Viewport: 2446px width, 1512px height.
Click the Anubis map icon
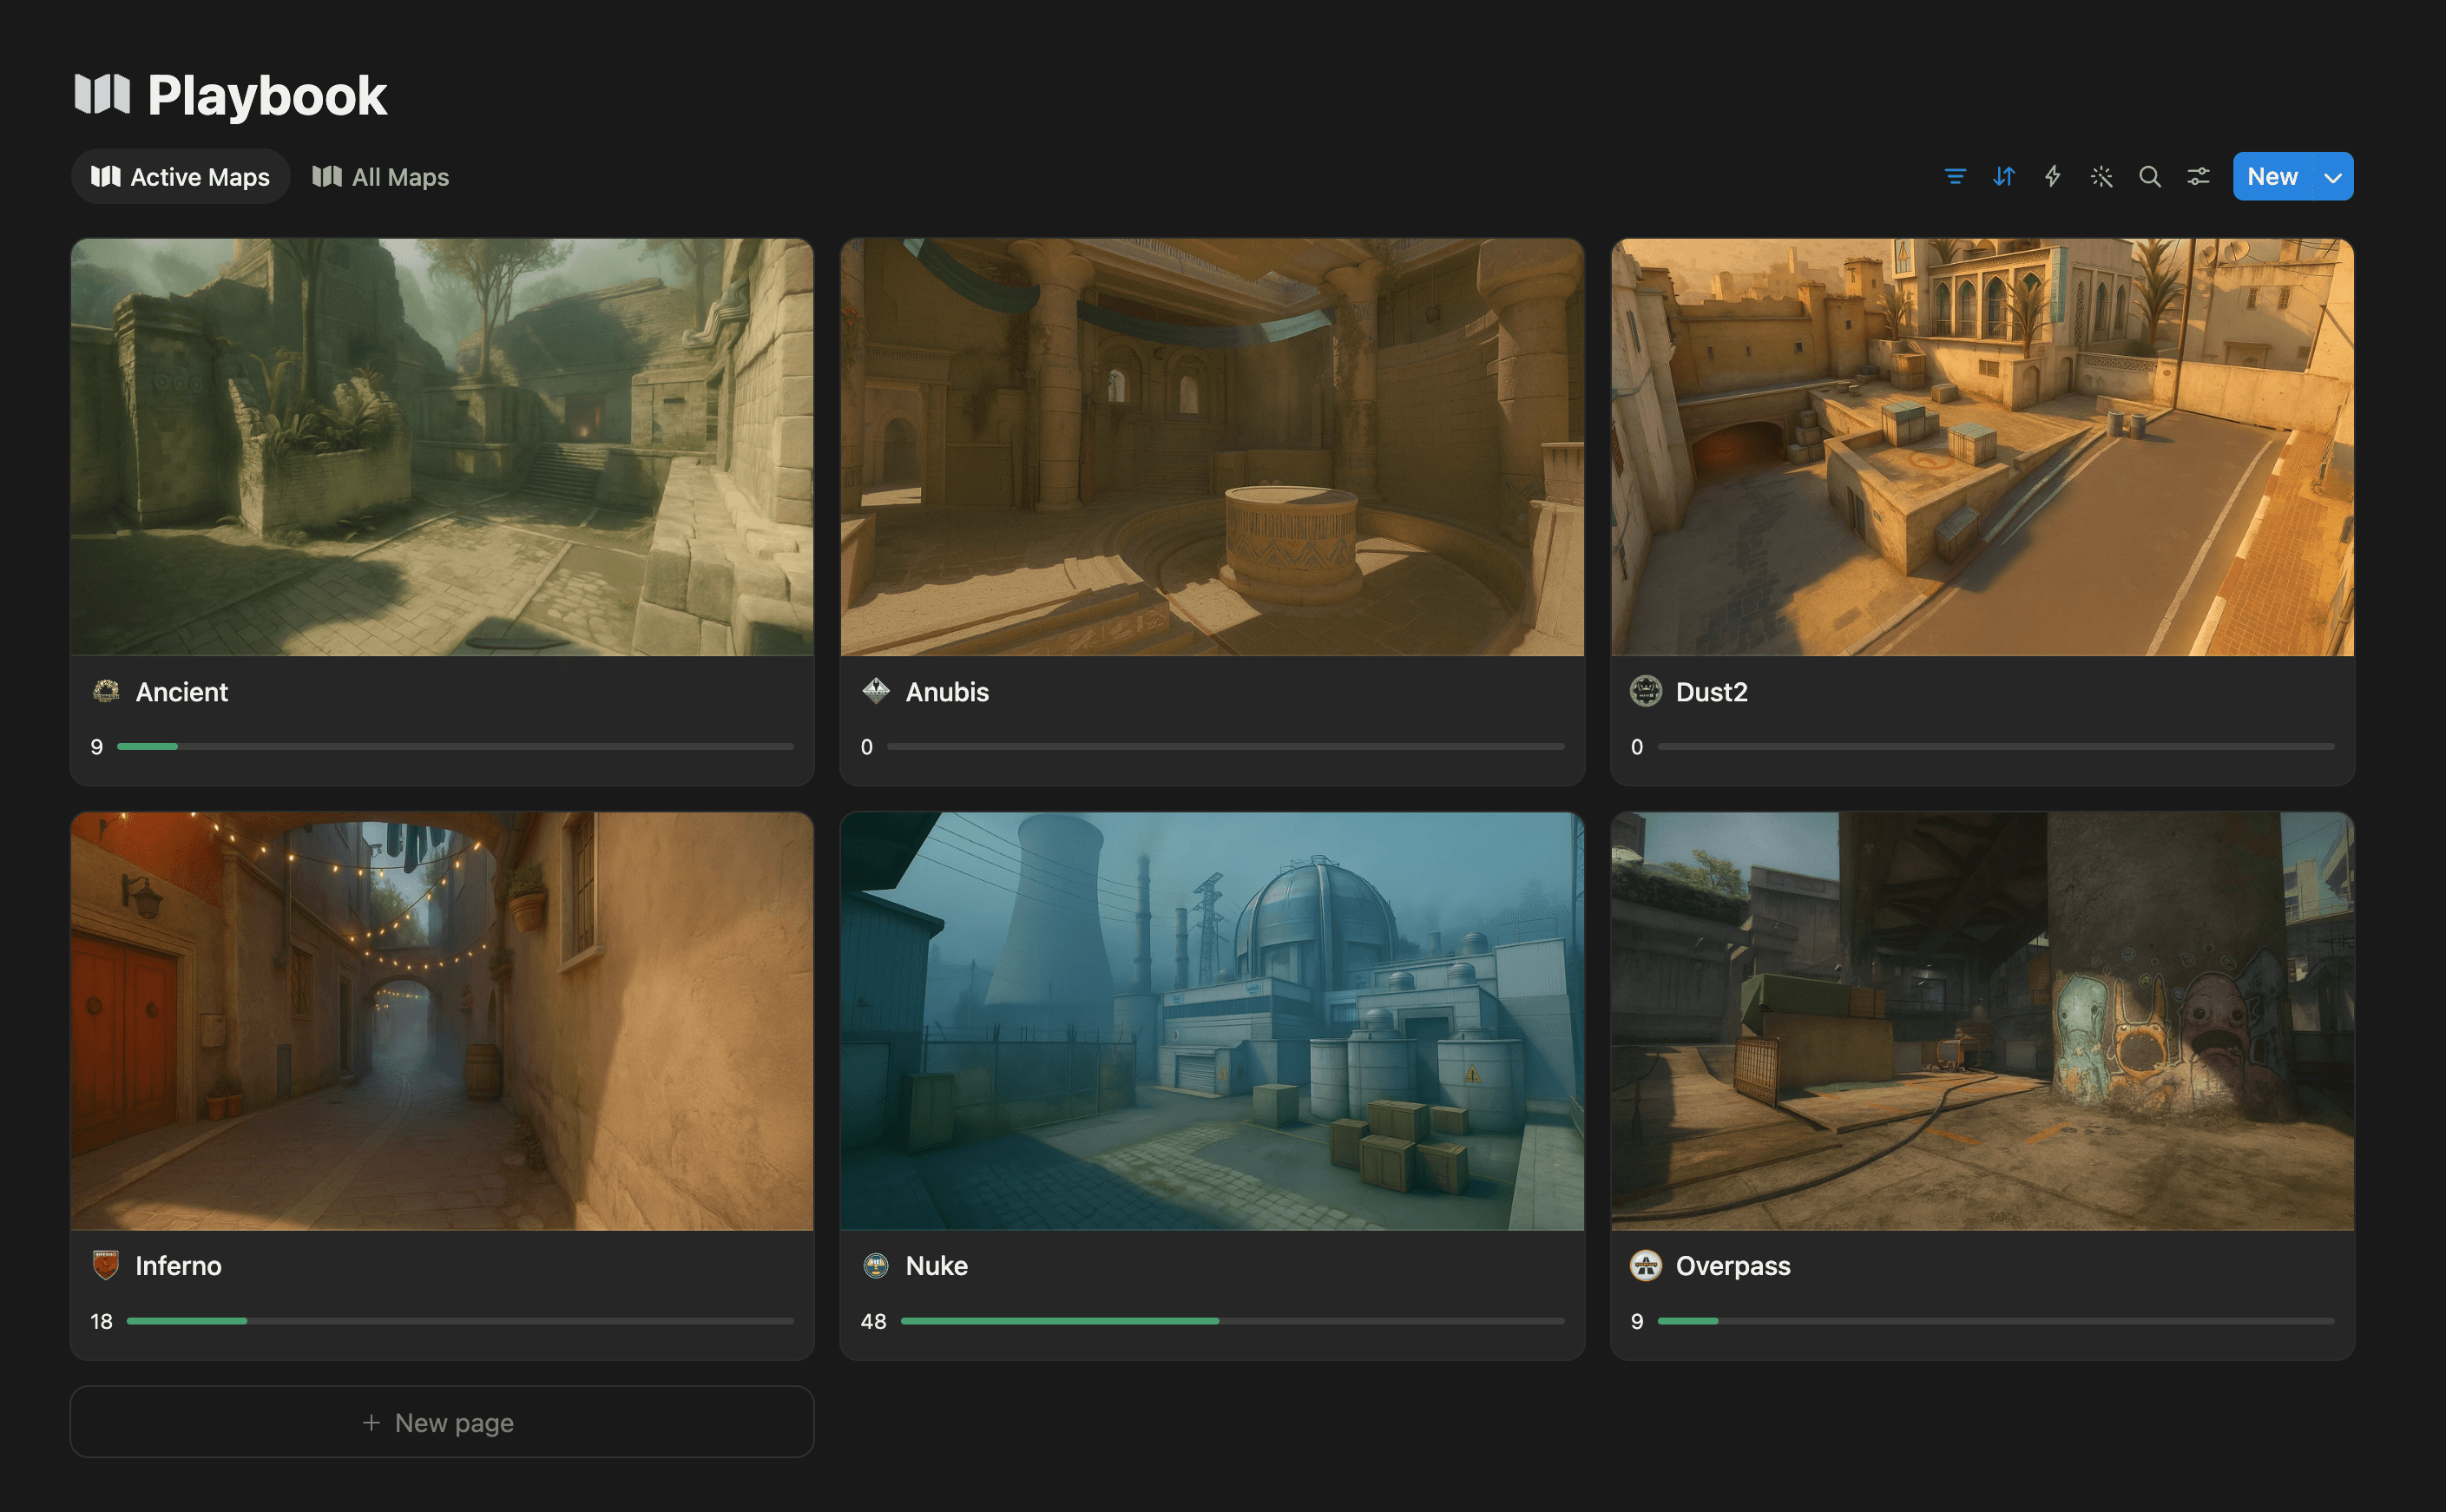tap(876, 691)
